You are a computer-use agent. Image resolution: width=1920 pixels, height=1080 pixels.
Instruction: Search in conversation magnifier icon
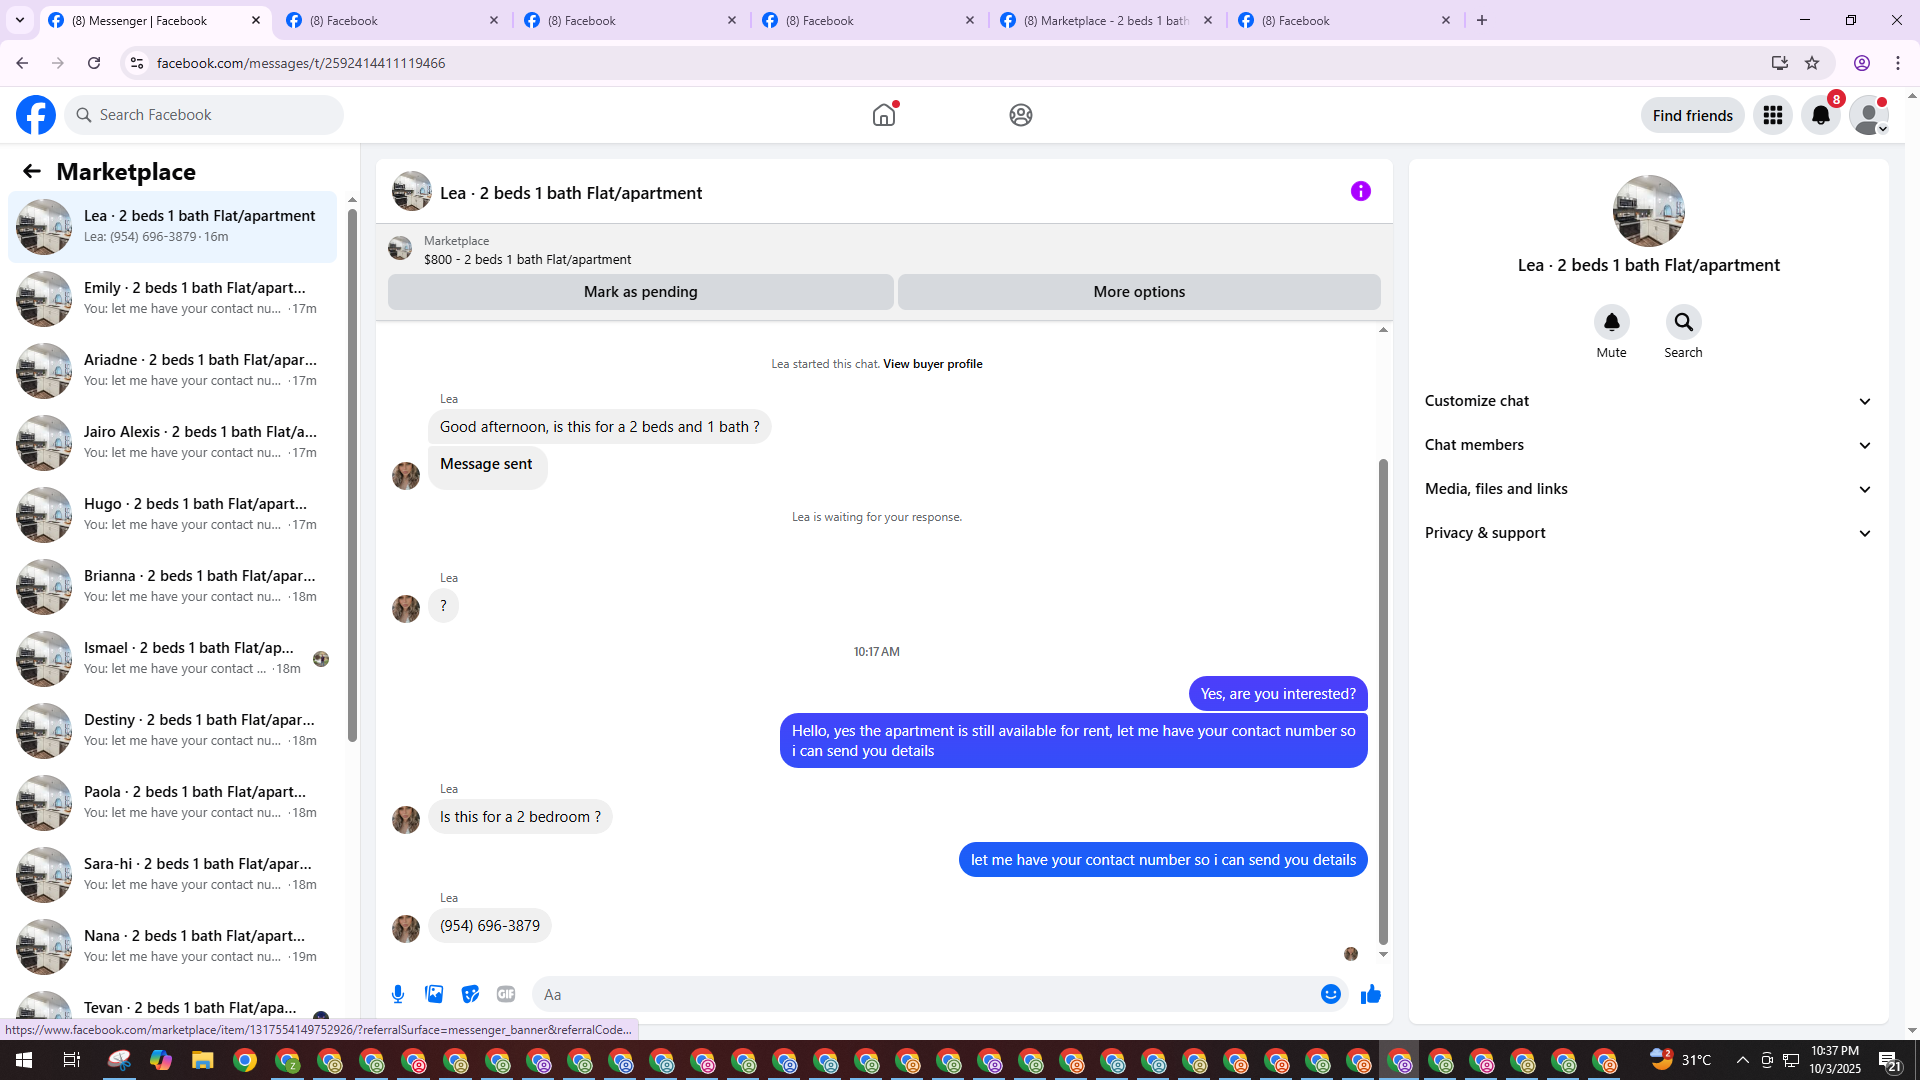coord(1684,322)
